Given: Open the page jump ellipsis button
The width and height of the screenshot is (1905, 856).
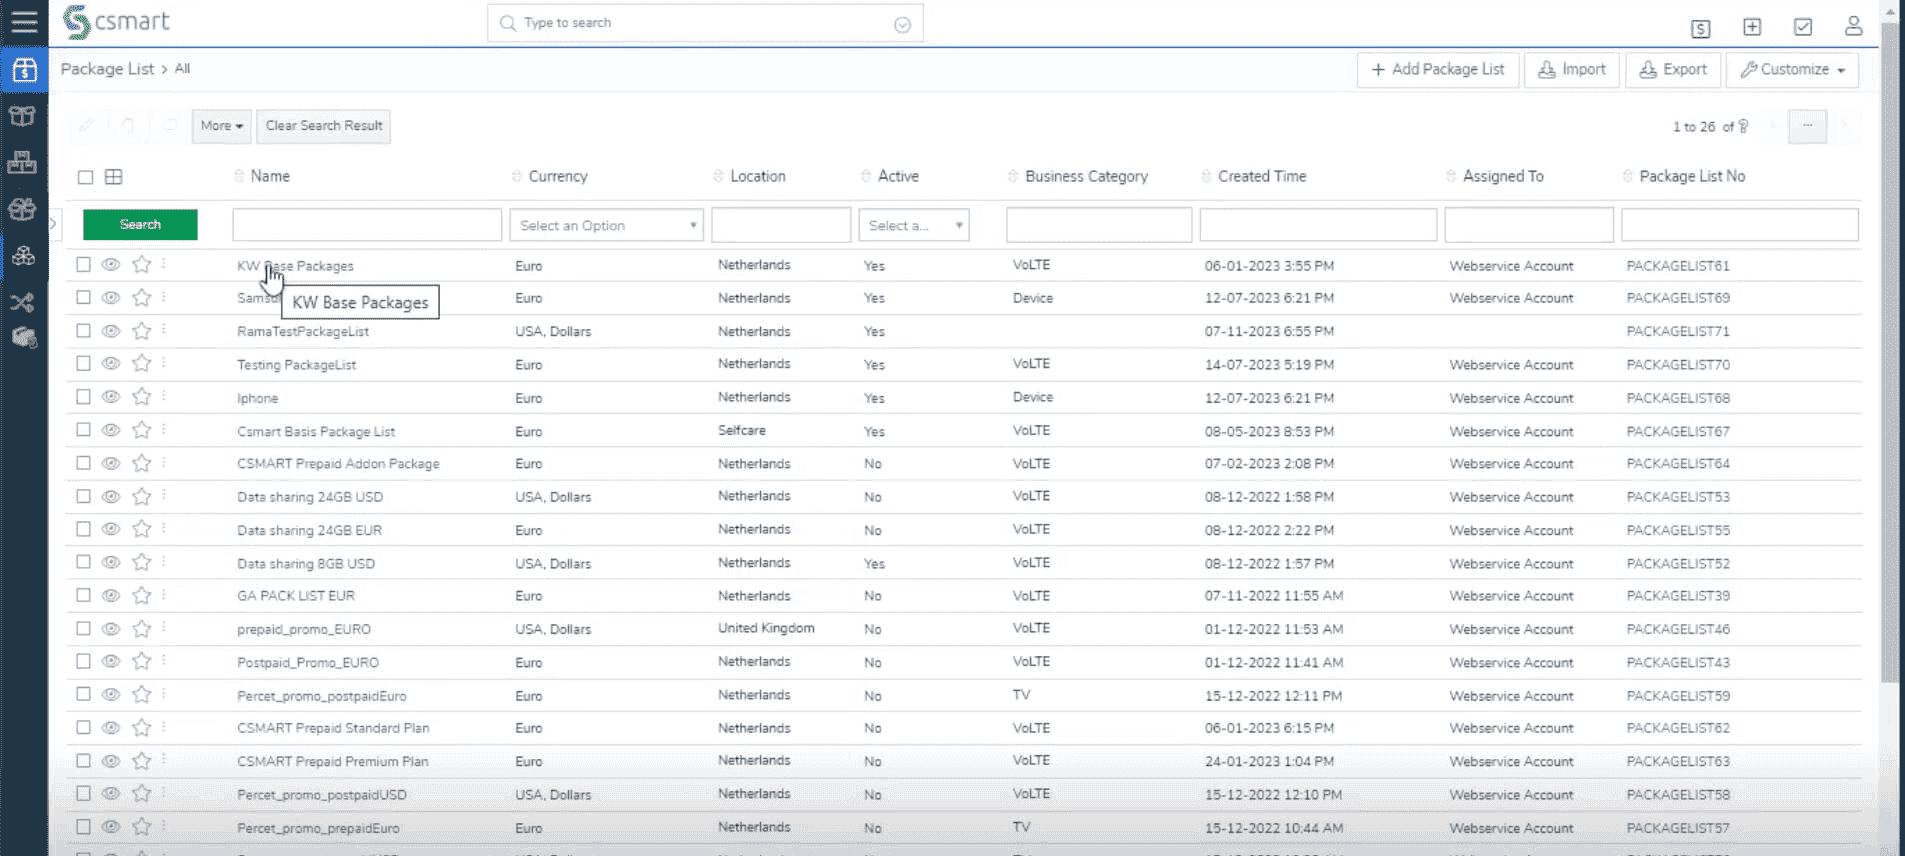Looking at the screenshot, I should tap(1807, 126).
